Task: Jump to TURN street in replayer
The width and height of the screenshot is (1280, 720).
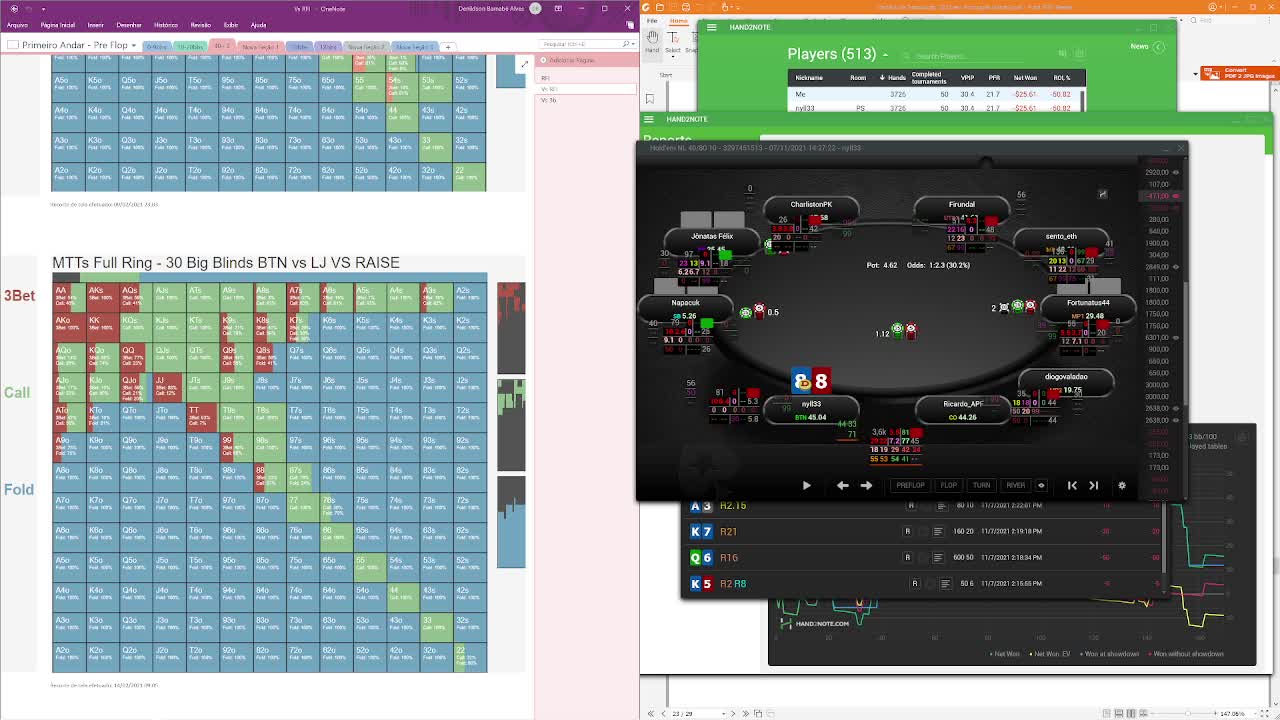Action: pos(981,485)
